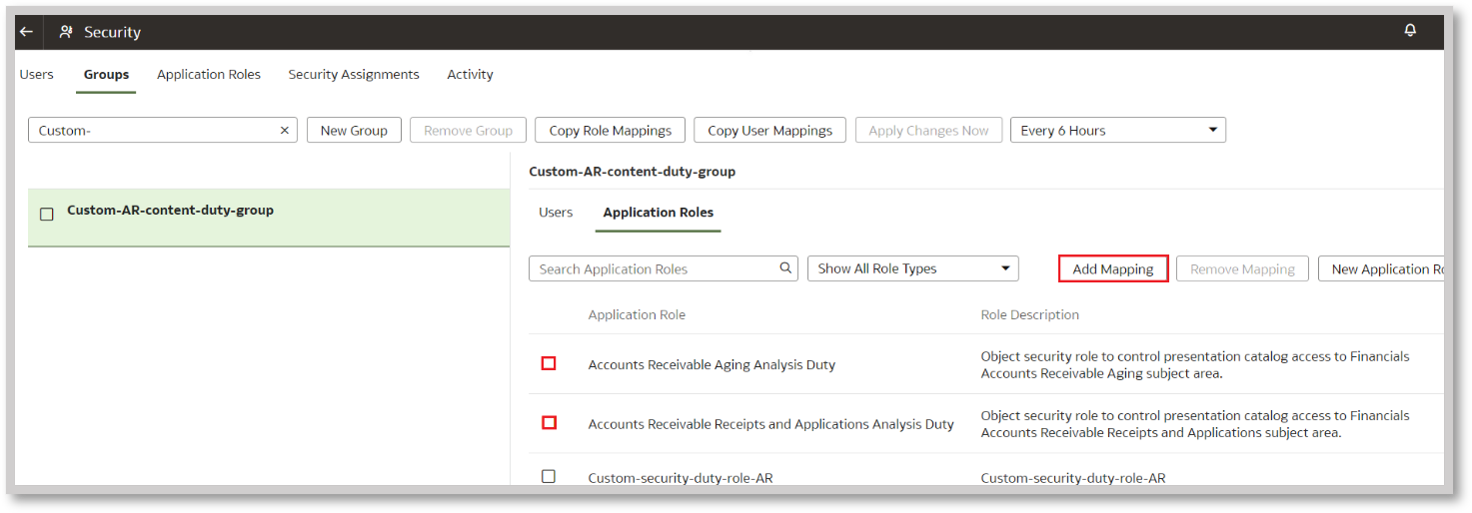Clear the Custom- group search text
This screenshot has width=1472, height=513.
tap(284, 131)
